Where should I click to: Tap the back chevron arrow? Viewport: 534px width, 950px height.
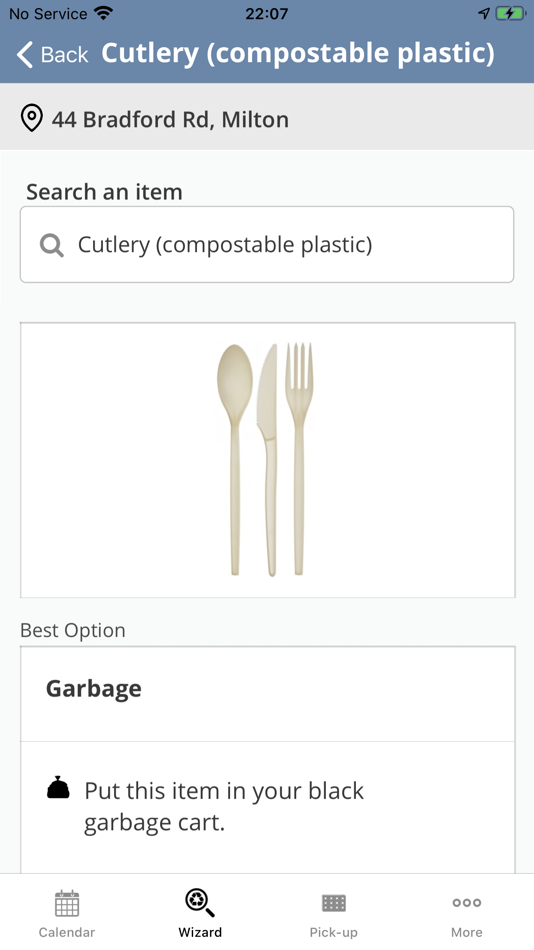point(24,55)
